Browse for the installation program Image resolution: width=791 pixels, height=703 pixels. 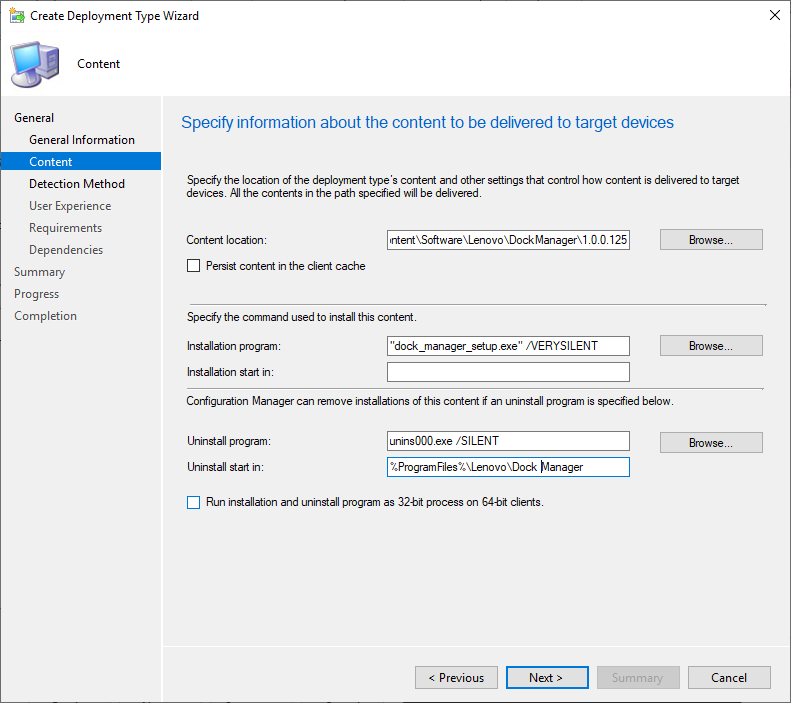pos(711,346)
